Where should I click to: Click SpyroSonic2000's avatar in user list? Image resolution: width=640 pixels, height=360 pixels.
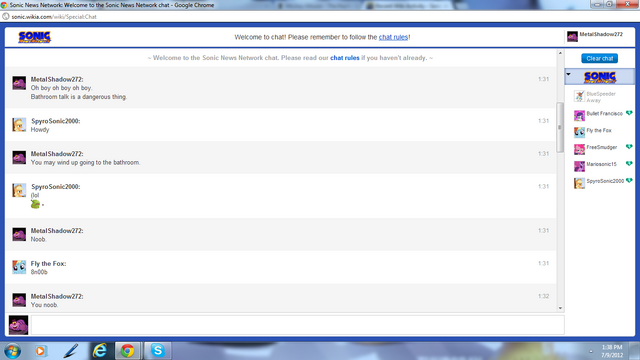579,183
